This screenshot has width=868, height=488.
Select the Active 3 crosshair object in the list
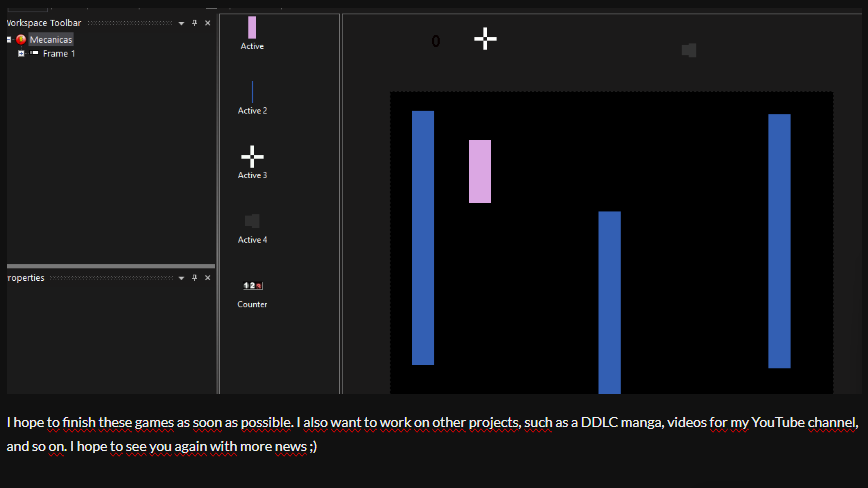click(x=252, y=156)
